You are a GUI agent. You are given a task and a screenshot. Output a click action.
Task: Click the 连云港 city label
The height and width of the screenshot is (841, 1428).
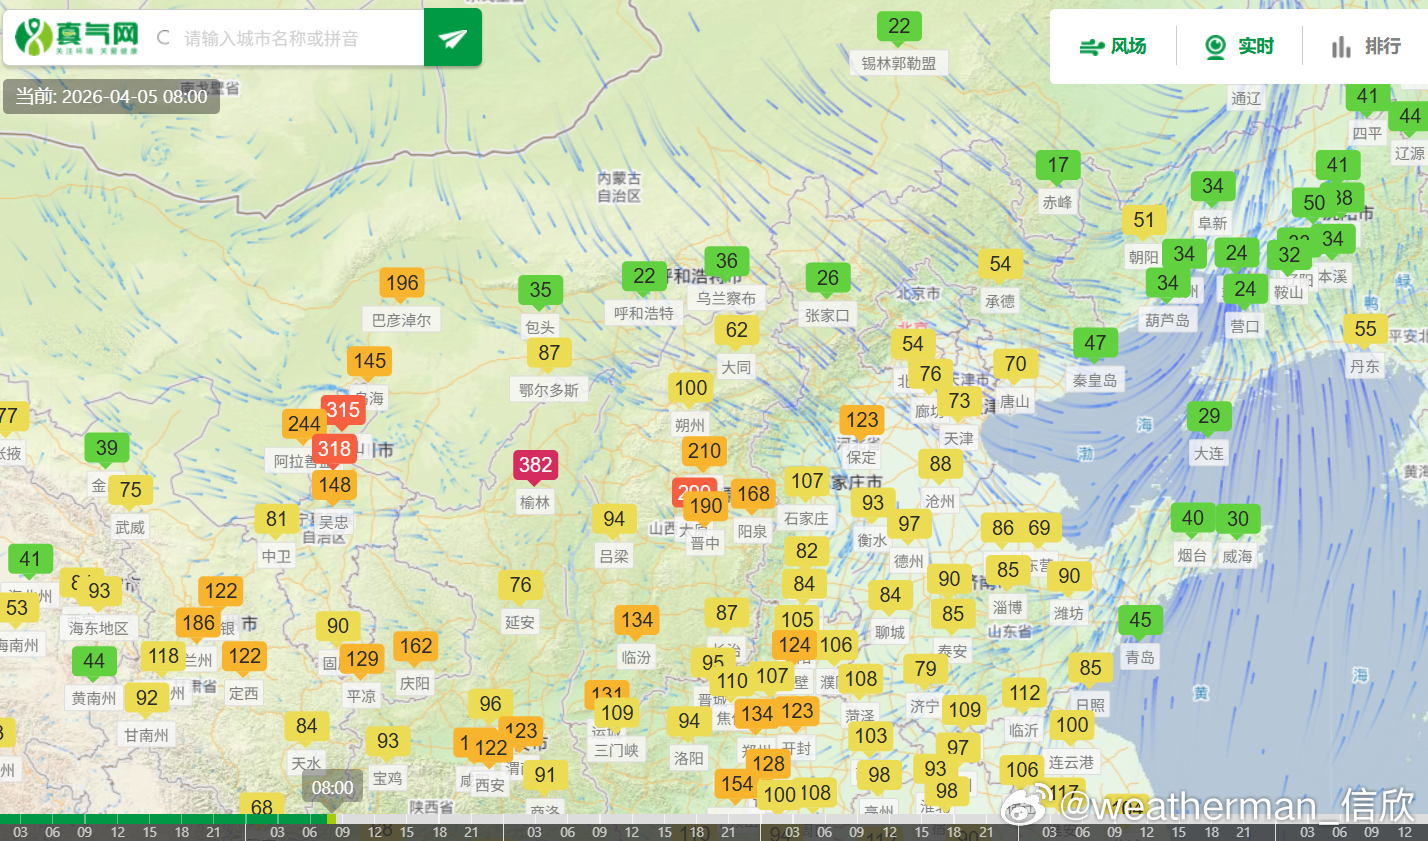[x=1071, y=762]
